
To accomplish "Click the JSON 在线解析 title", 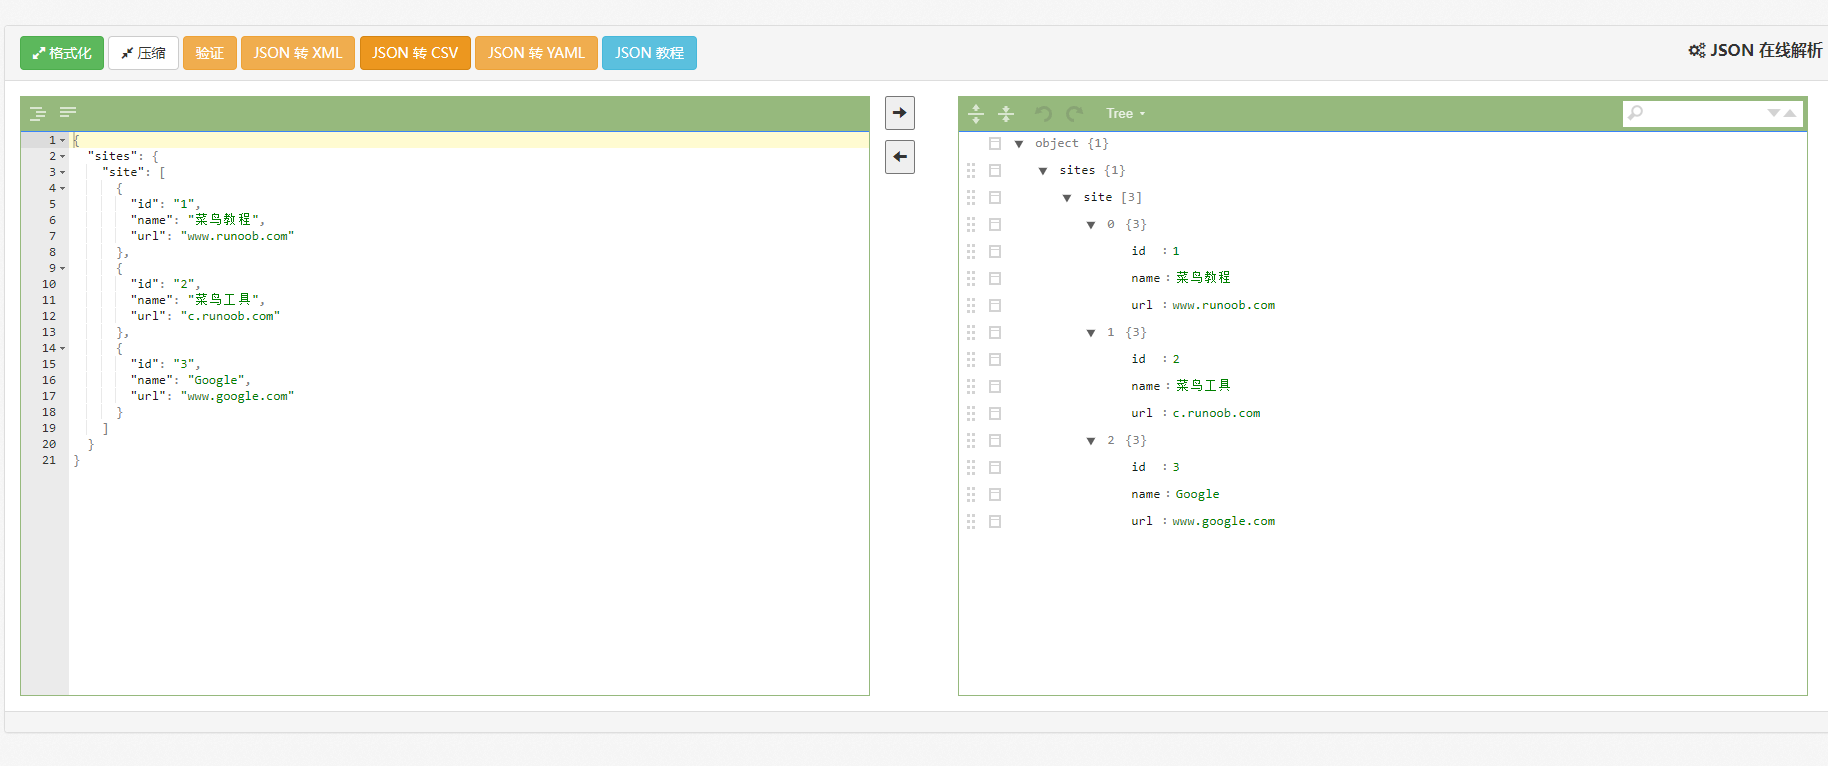I will (x=1756, y=50).
